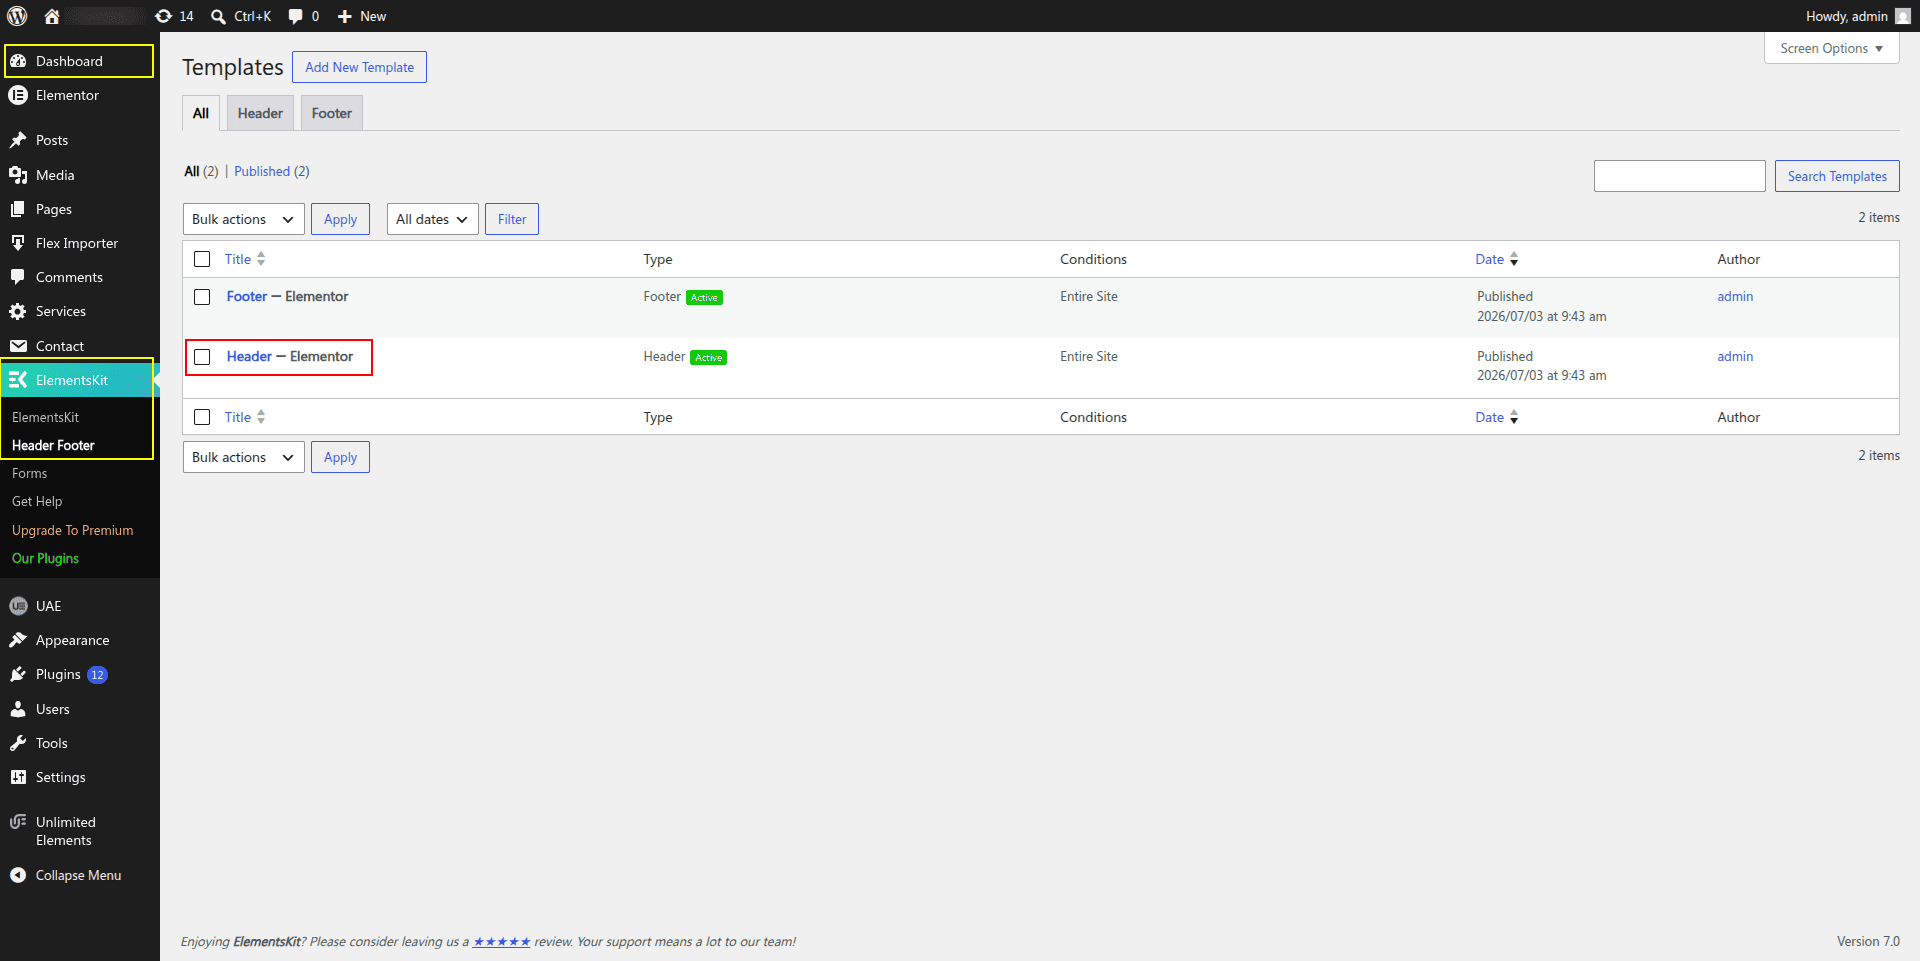Toggle select-all checkbox in table footer
This screenshot has height=961, width=1920.
(x=202, y=417)
